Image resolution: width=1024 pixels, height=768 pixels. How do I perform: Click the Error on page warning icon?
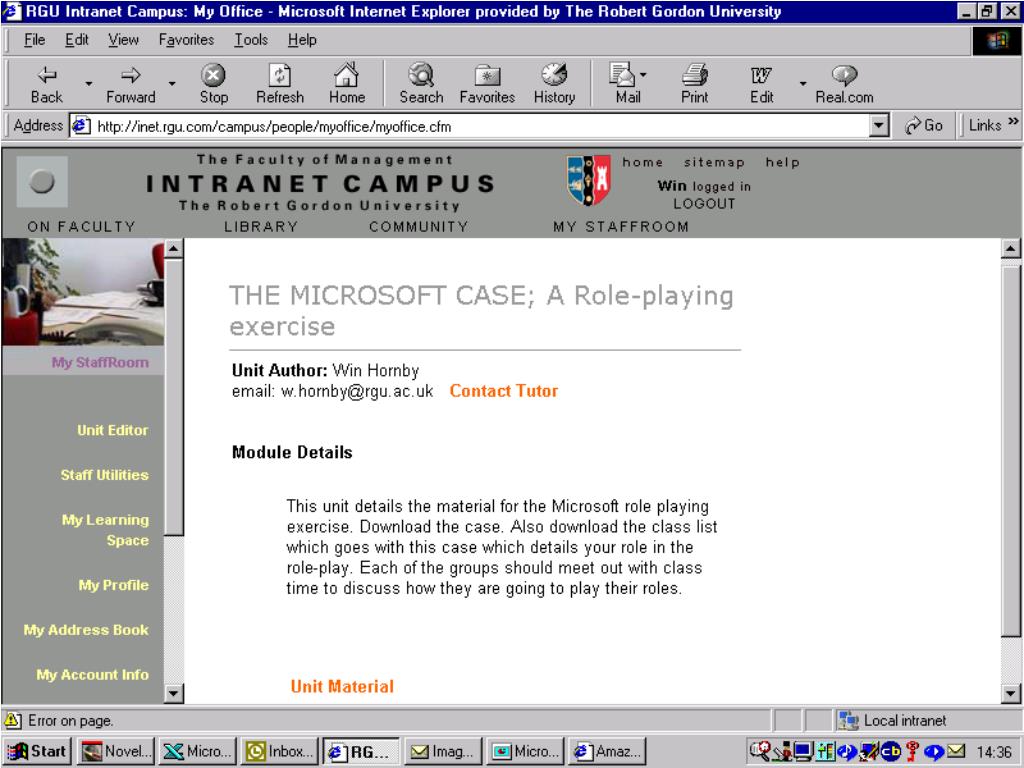tap(13, 720)
